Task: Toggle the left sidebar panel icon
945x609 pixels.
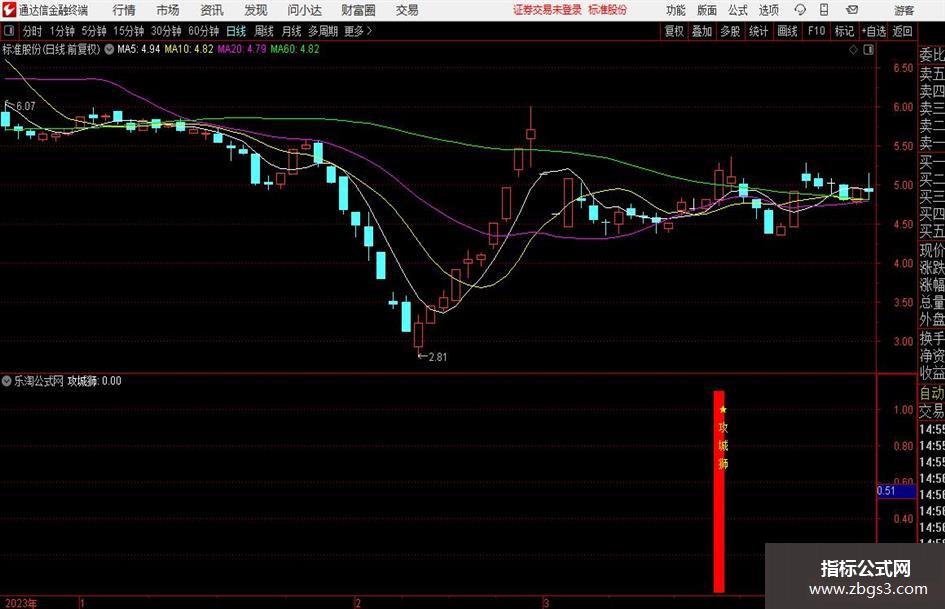Action: (x=9, y=31)
